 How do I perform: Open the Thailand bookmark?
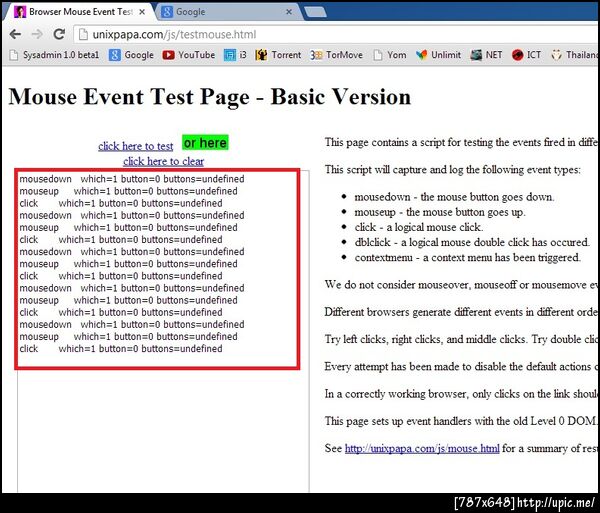point(574,55)
